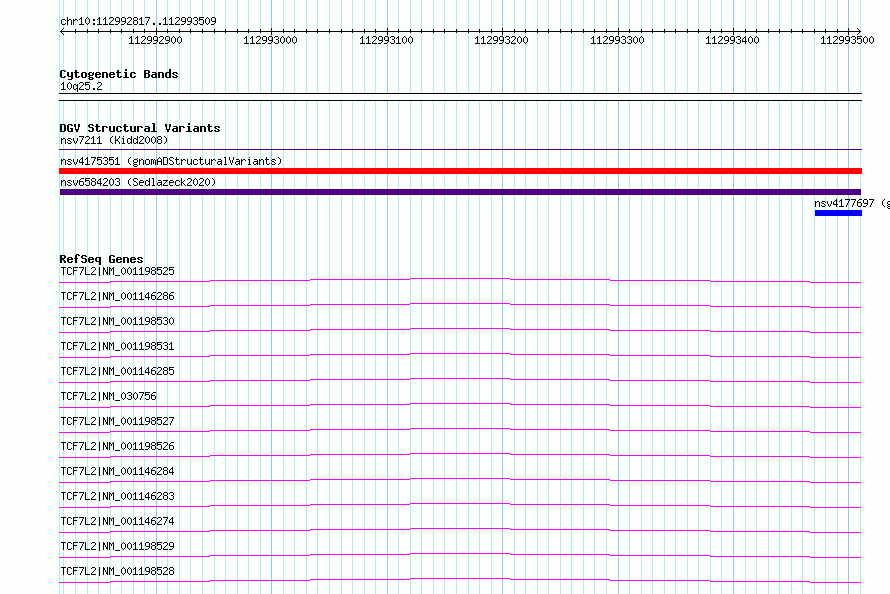890x594 pixels.
Task: Click the red nsv4175351 variant bar
Action: [460, 171]
